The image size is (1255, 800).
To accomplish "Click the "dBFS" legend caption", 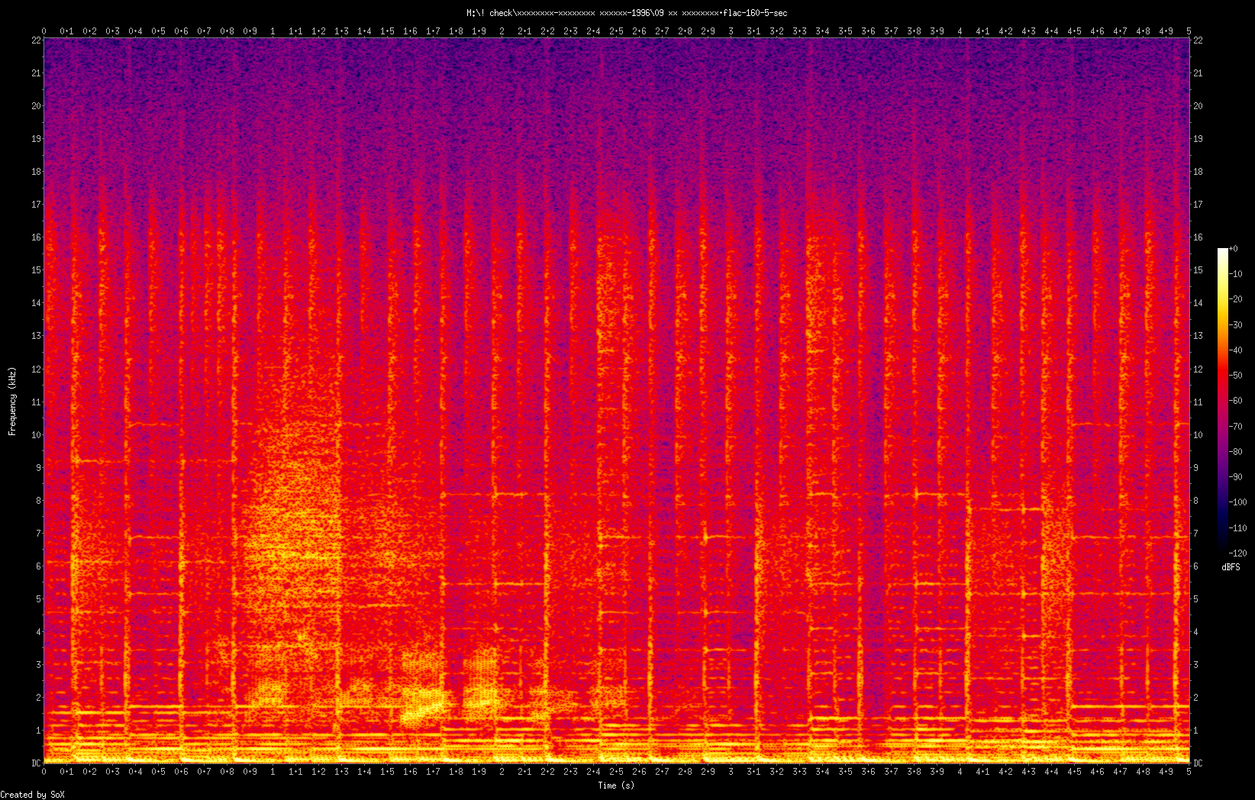I will pyautogui.click(x=1230, y=567).
